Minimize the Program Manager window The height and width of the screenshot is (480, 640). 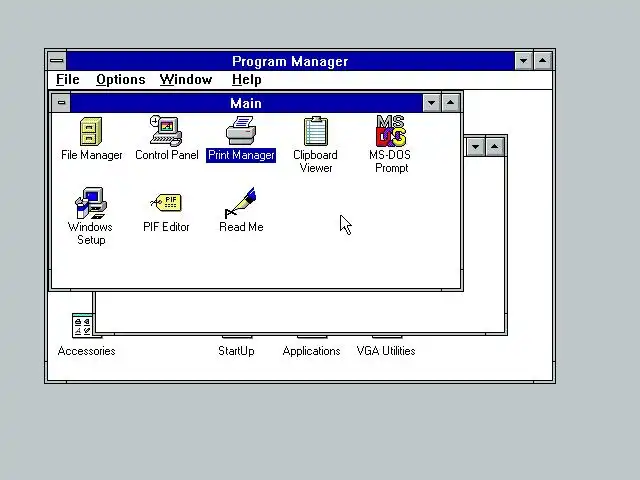click(x=523, y=61)
